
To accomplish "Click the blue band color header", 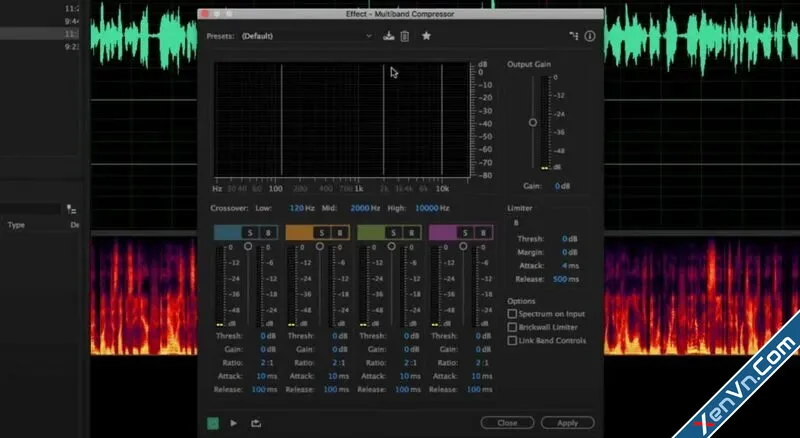I will (x=228, y=233).
